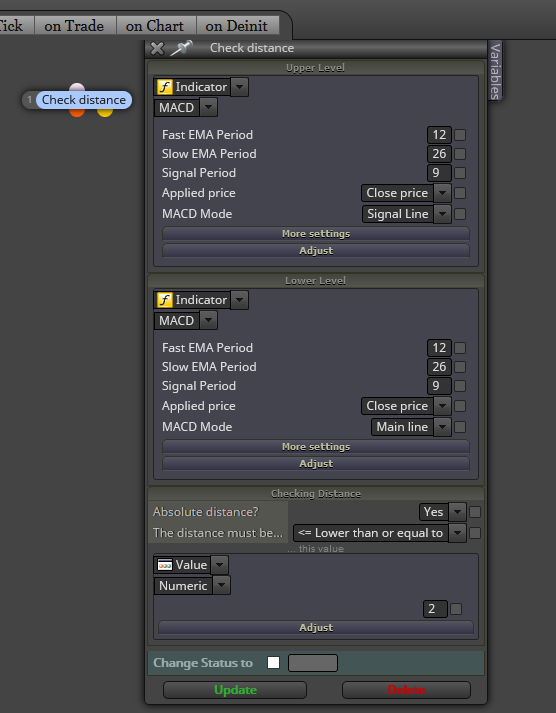Toggle the Absolute distance checkbox
Viewport: 556px width, 713px height.
coord(475,512)
